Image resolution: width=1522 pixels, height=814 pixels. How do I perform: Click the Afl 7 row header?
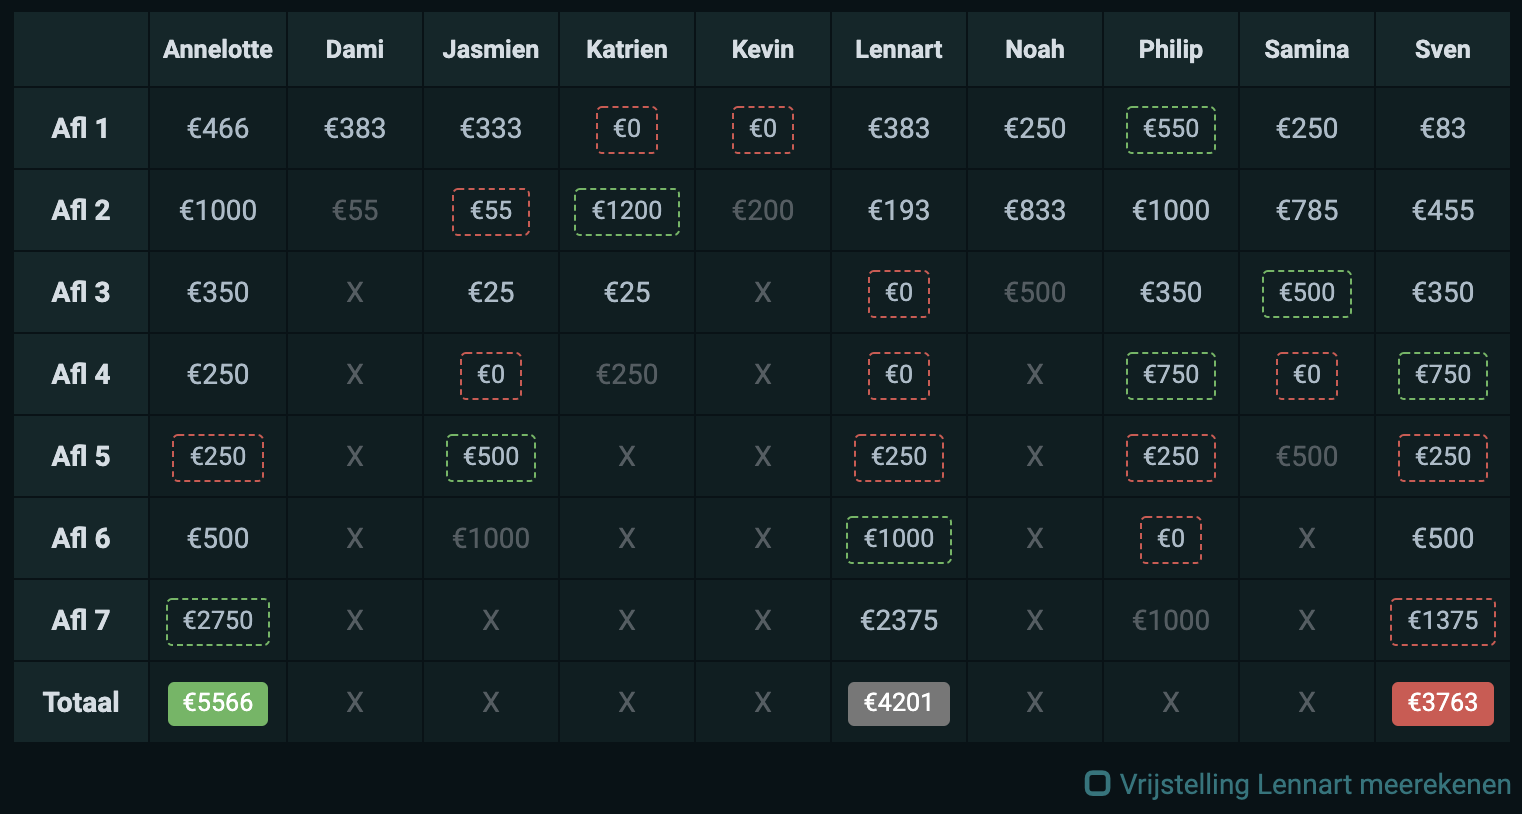click(80, 621)
